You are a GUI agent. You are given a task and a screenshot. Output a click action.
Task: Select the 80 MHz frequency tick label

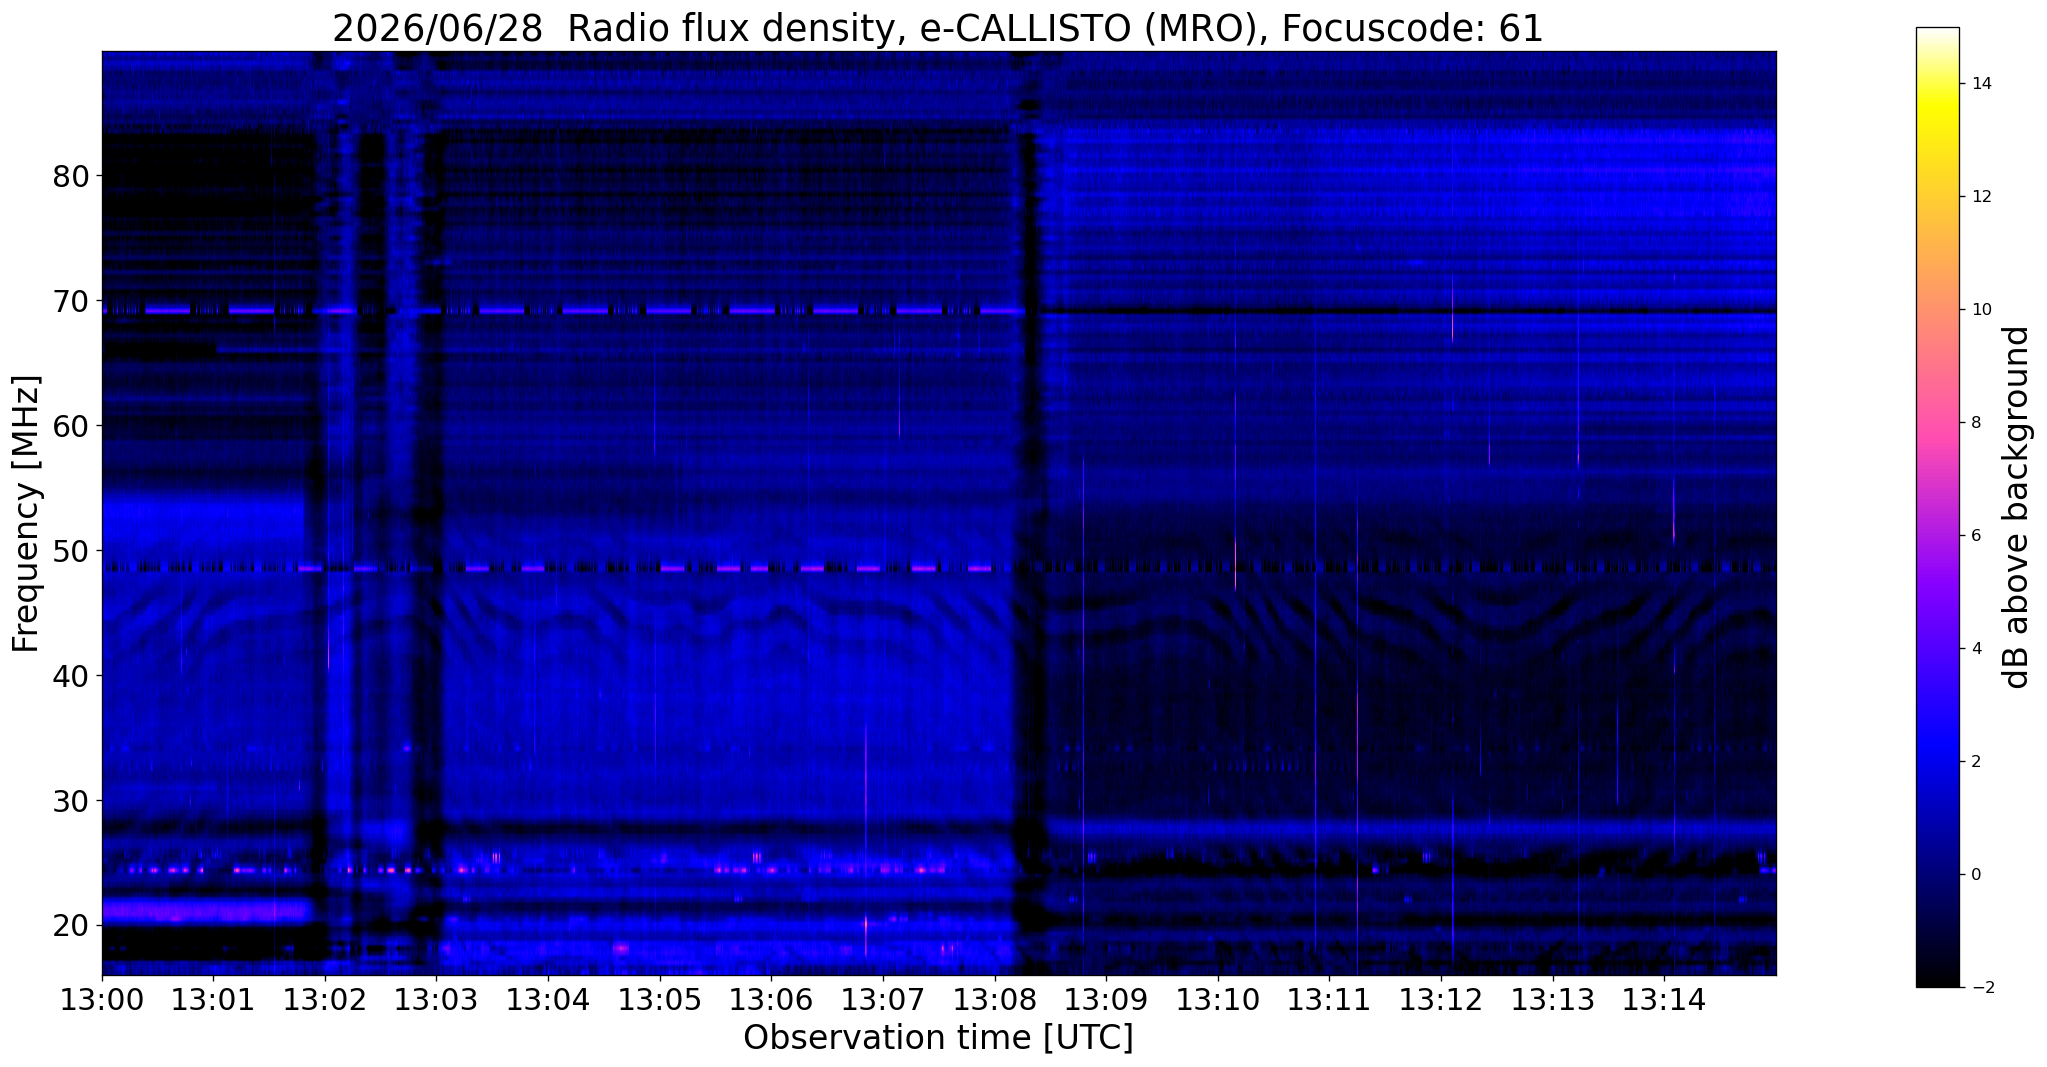click(71, 176)
